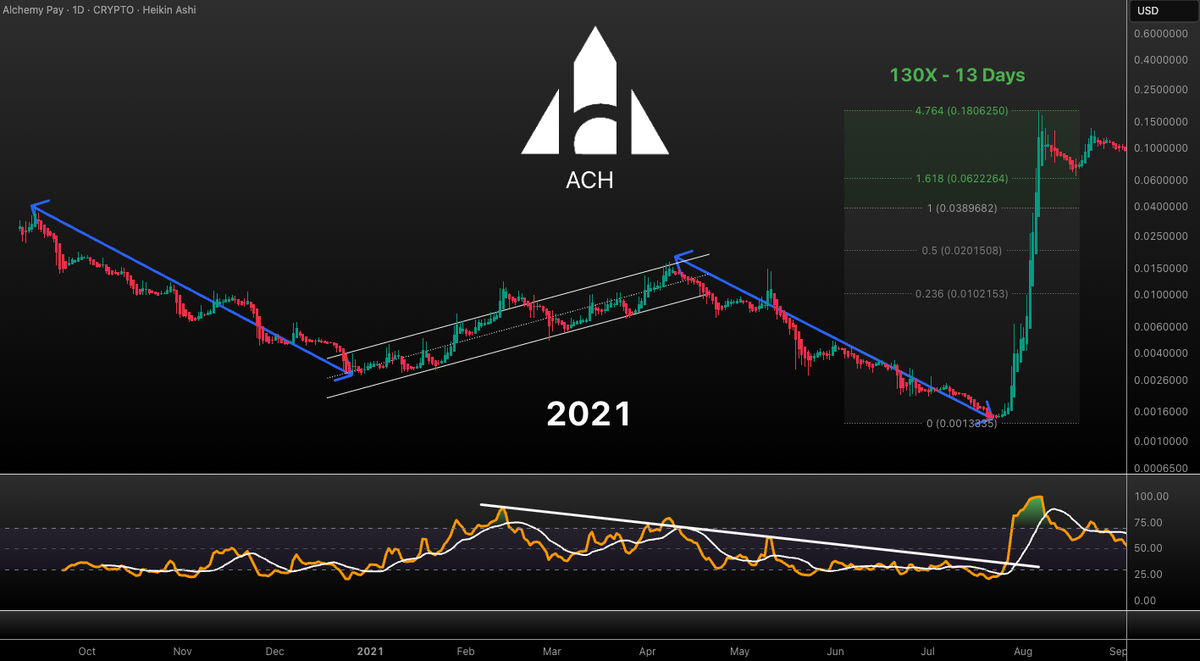Click the Aug label on time axis

pos(1023,651)
